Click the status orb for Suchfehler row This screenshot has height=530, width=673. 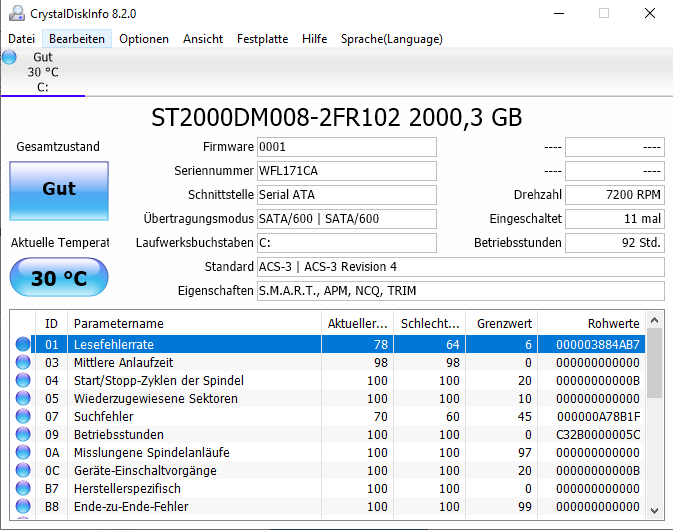(23, 416)
